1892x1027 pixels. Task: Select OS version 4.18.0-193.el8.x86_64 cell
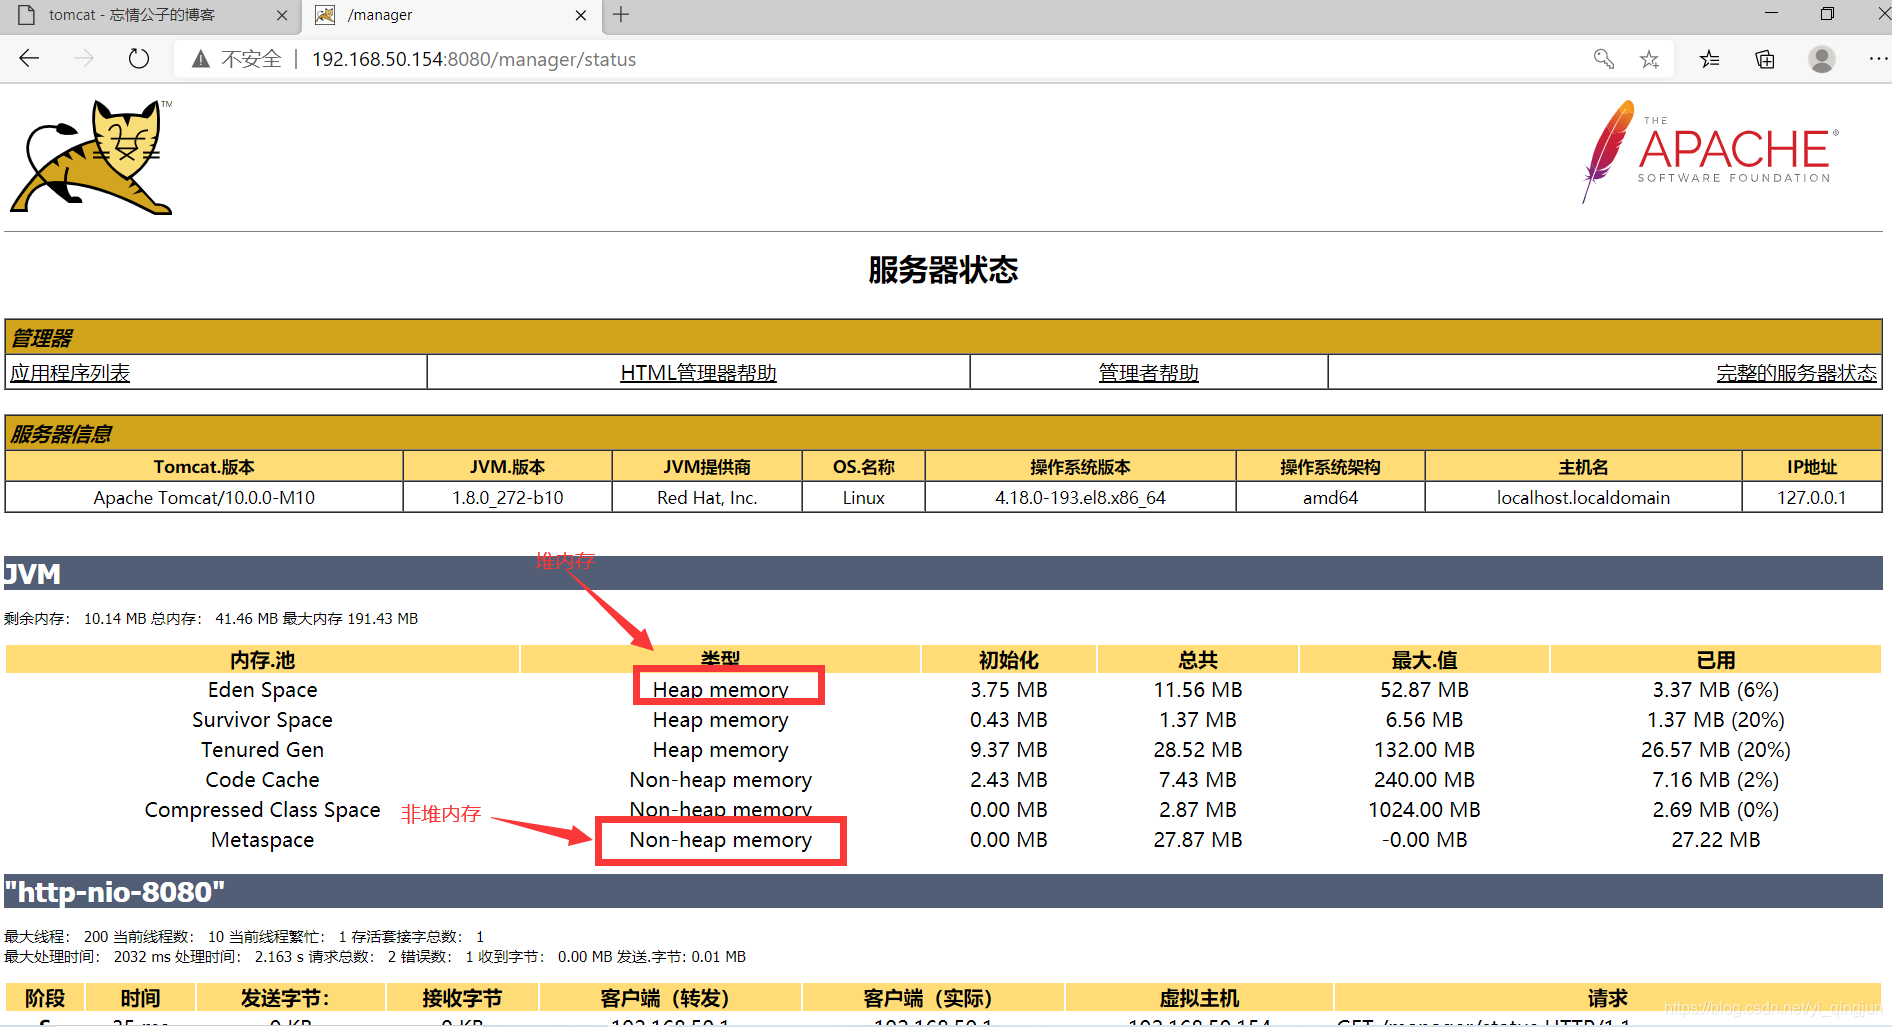[1080, 497]
